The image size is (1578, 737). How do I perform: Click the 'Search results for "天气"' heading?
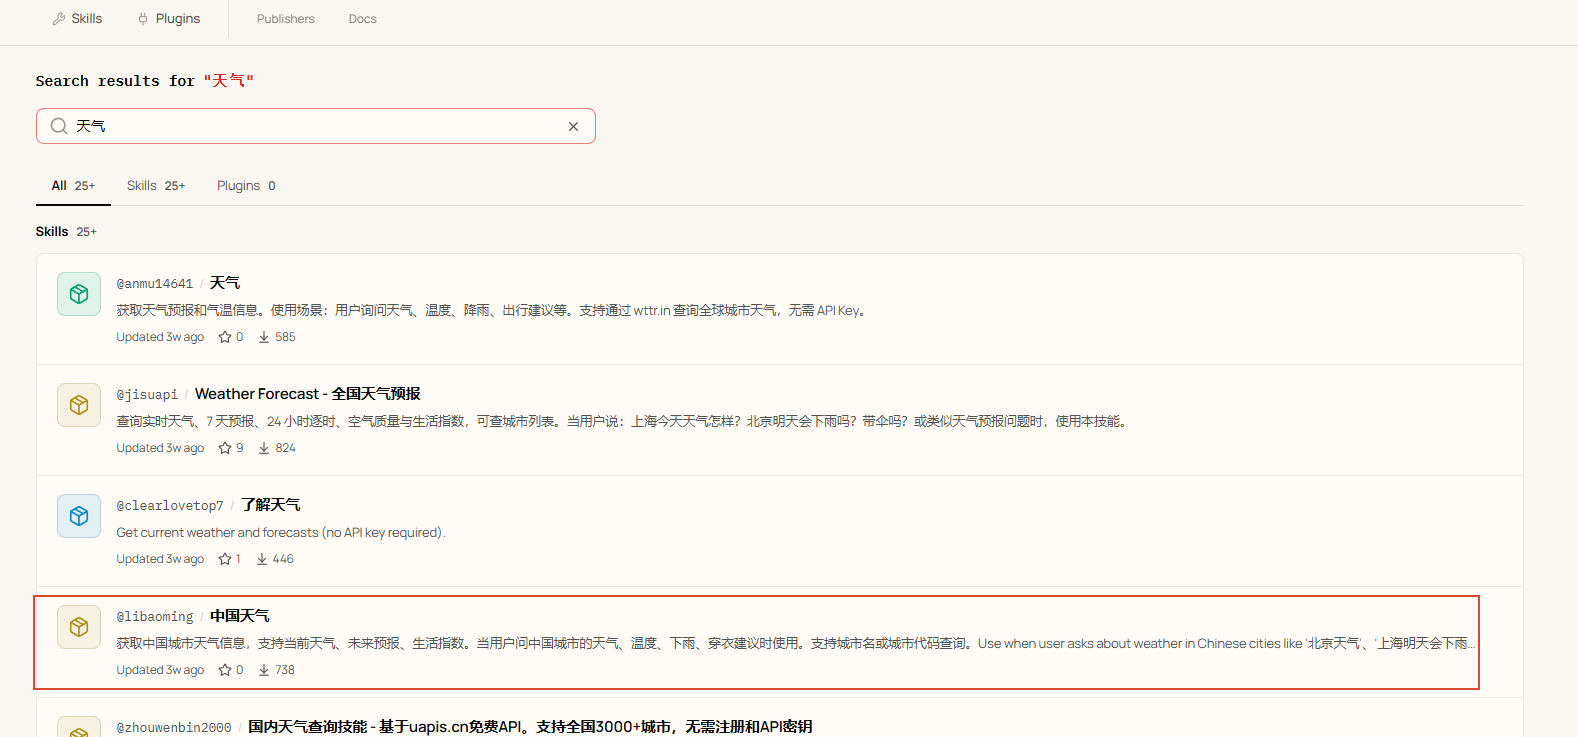point(145,81)
